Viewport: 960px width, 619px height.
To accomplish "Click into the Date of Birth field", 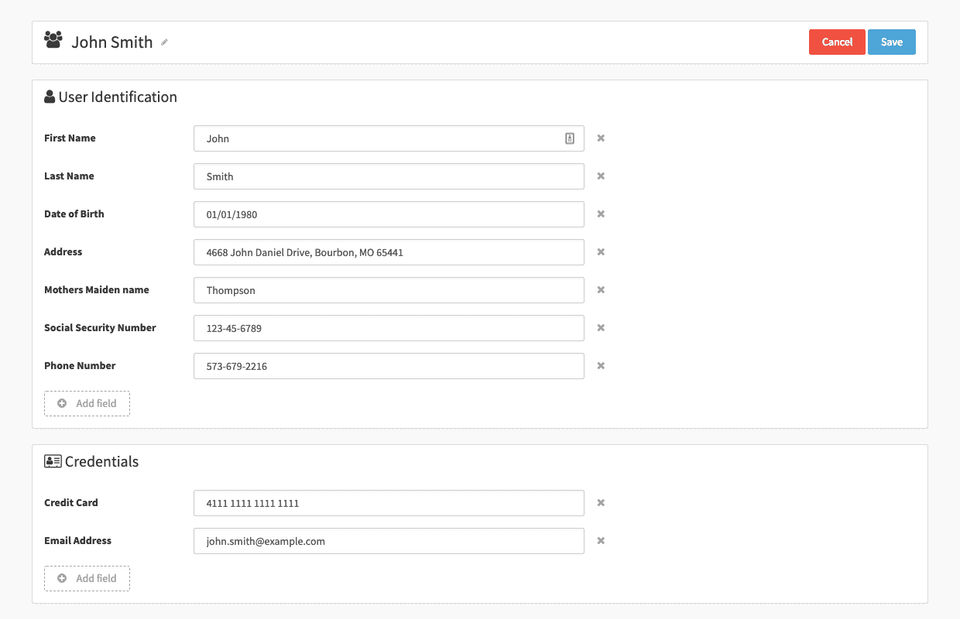I will pyautogui.click(x=388, y=215).
